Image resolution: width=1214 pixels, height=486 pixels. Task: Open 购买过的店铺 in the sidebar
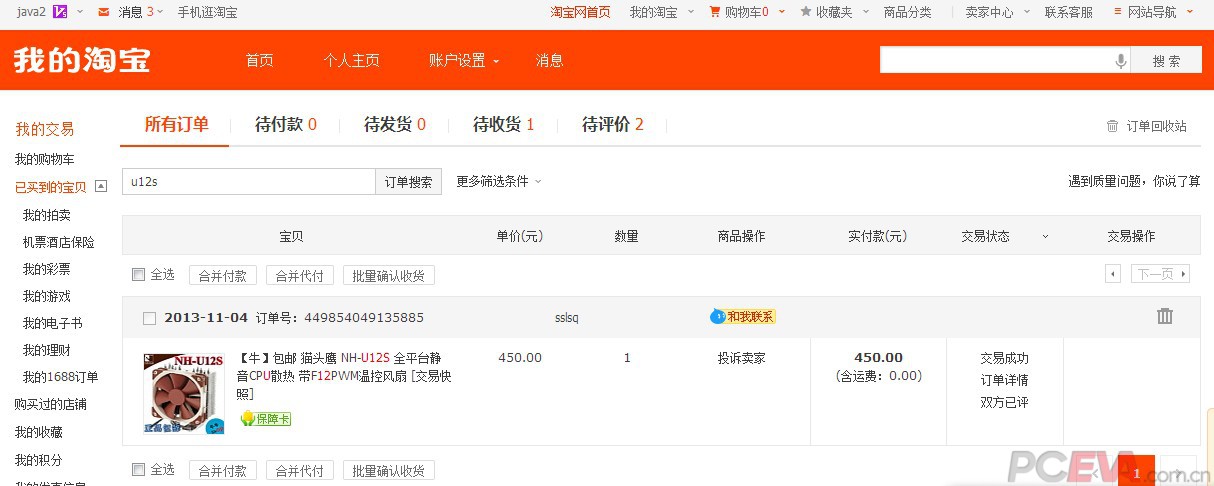pos(50,405)
